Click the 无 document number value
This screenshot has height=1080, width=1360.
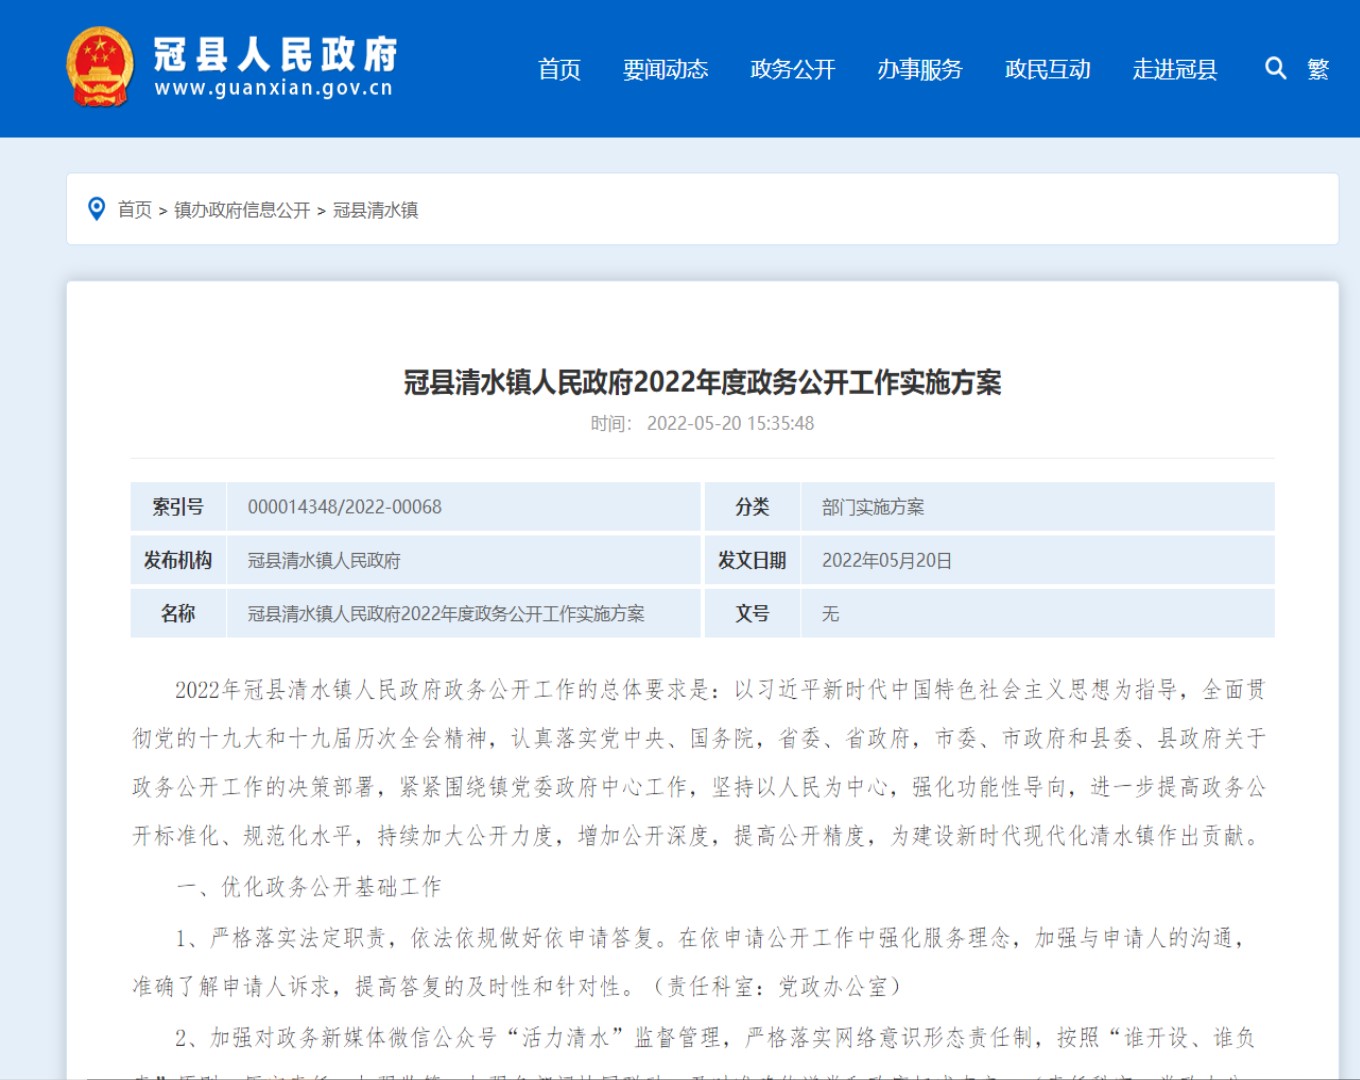830,614
